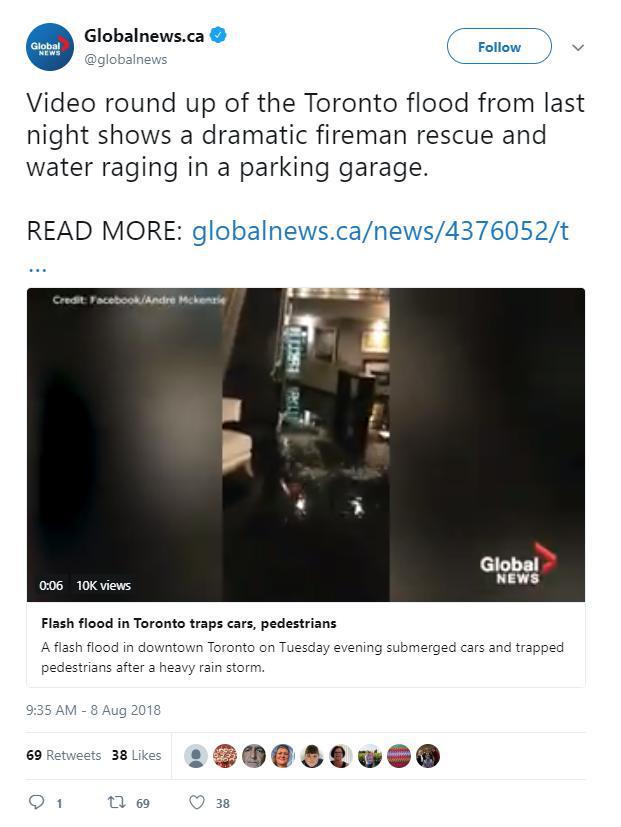Open the rainbow-striped liker avatar
This screenshot has width=621, height=827.
point(399,756)
